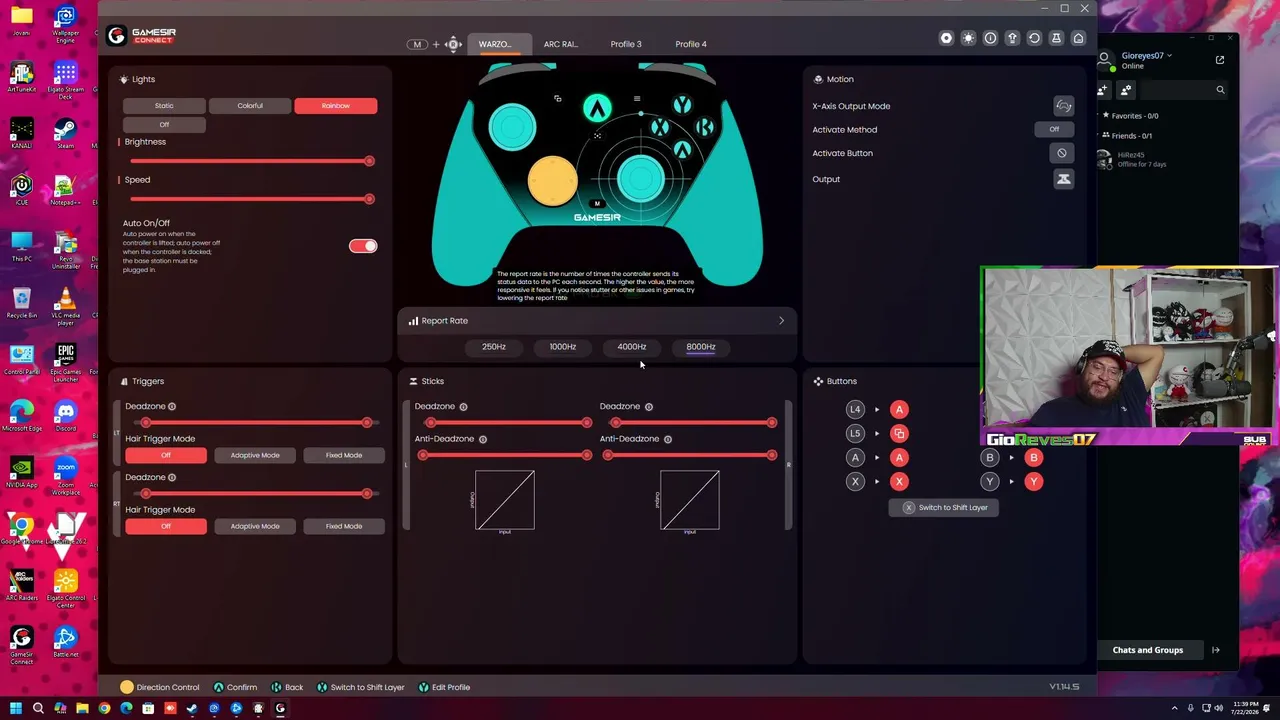Click the upload arrow icon in top toolbar
The width and height of the screenshot is (1280, 720).
(x=1012, y=38)
